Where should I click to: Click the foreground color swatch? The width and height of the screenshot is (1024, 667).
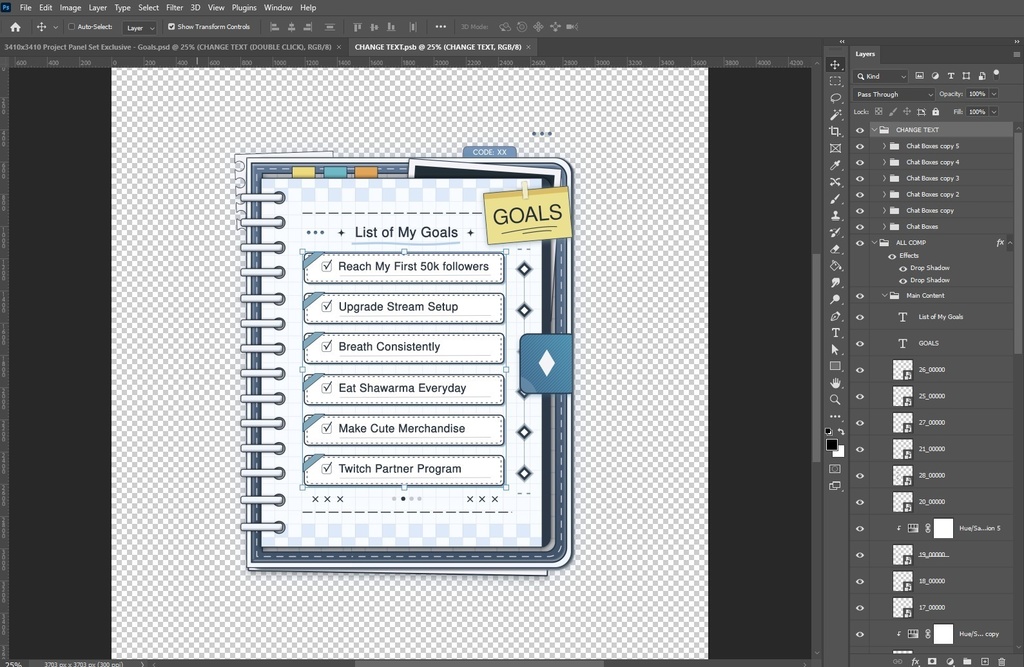click(831, 444)
